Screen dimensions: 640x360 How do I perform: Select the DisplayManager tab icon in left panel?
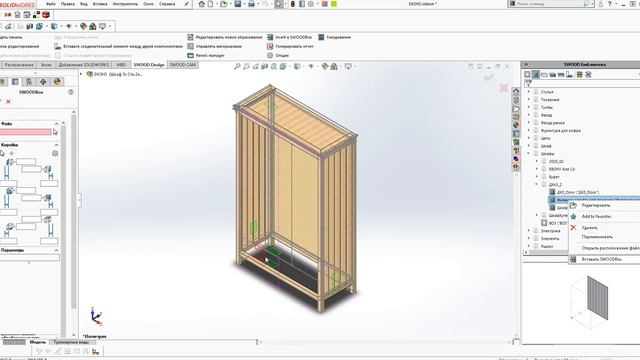(57, 82)
